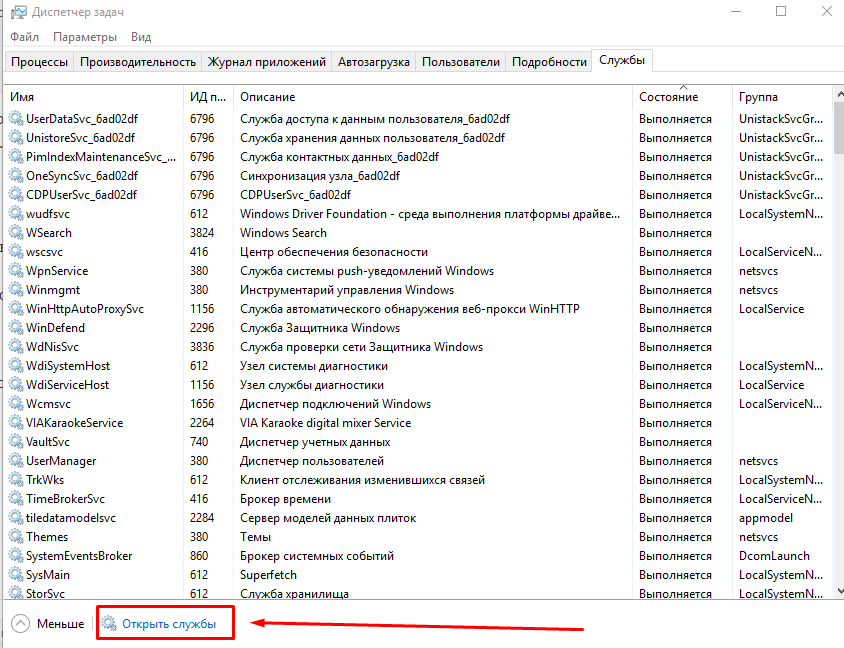
Task: Click the gear icon for SysMain service
Action: tap(16, 575)
